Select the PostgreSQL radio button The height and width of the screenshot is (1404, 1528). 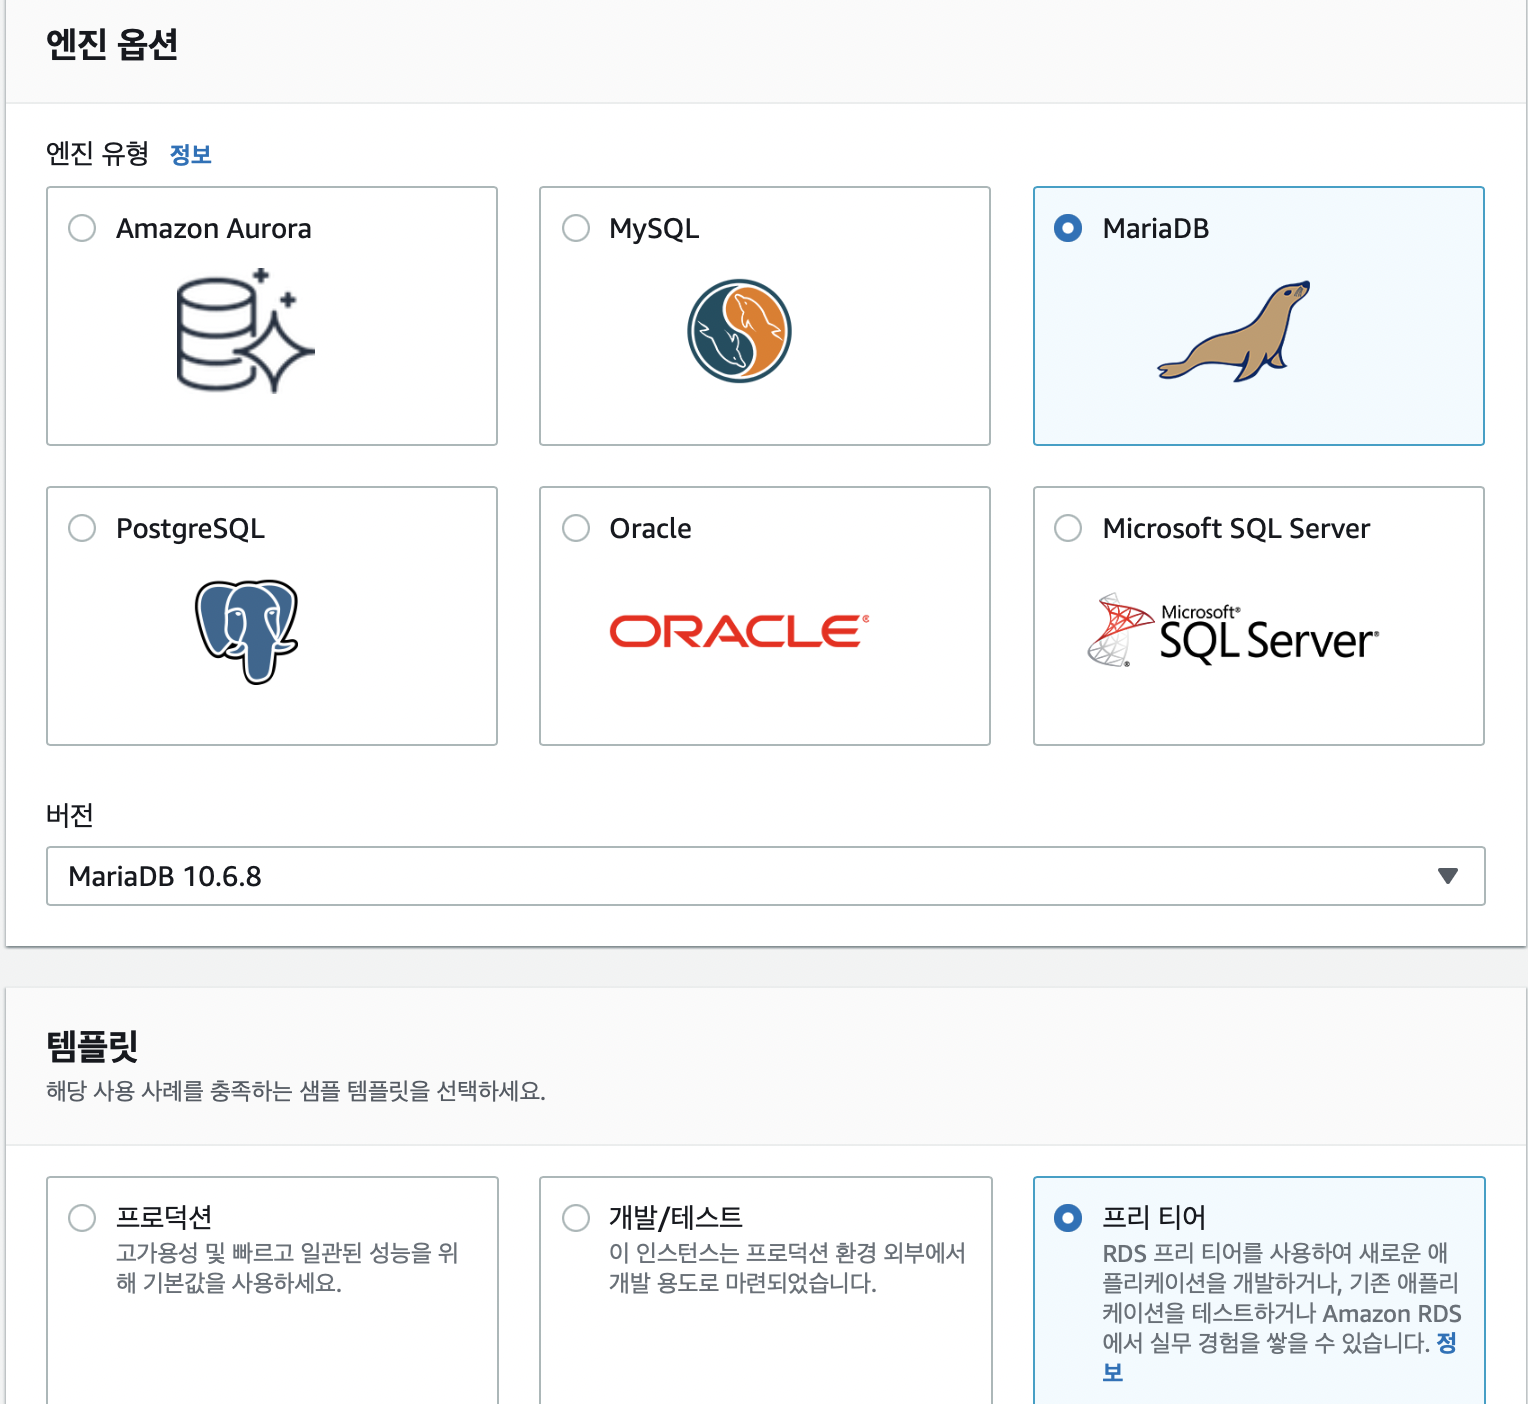tap(82, 528)
